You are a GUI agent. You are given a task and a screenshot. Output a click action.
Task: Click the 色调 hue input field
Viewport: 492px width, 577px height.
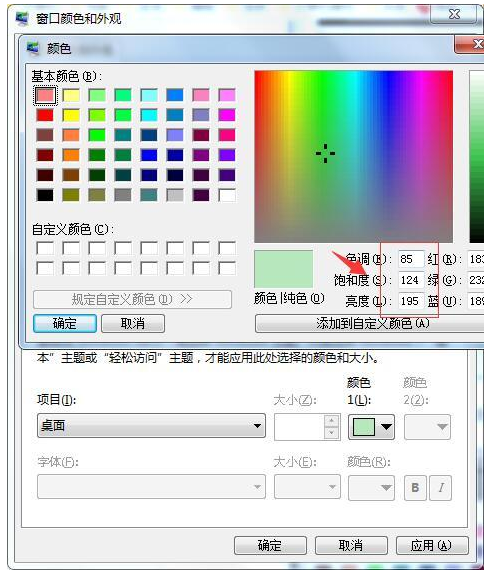tap(411, 259)
